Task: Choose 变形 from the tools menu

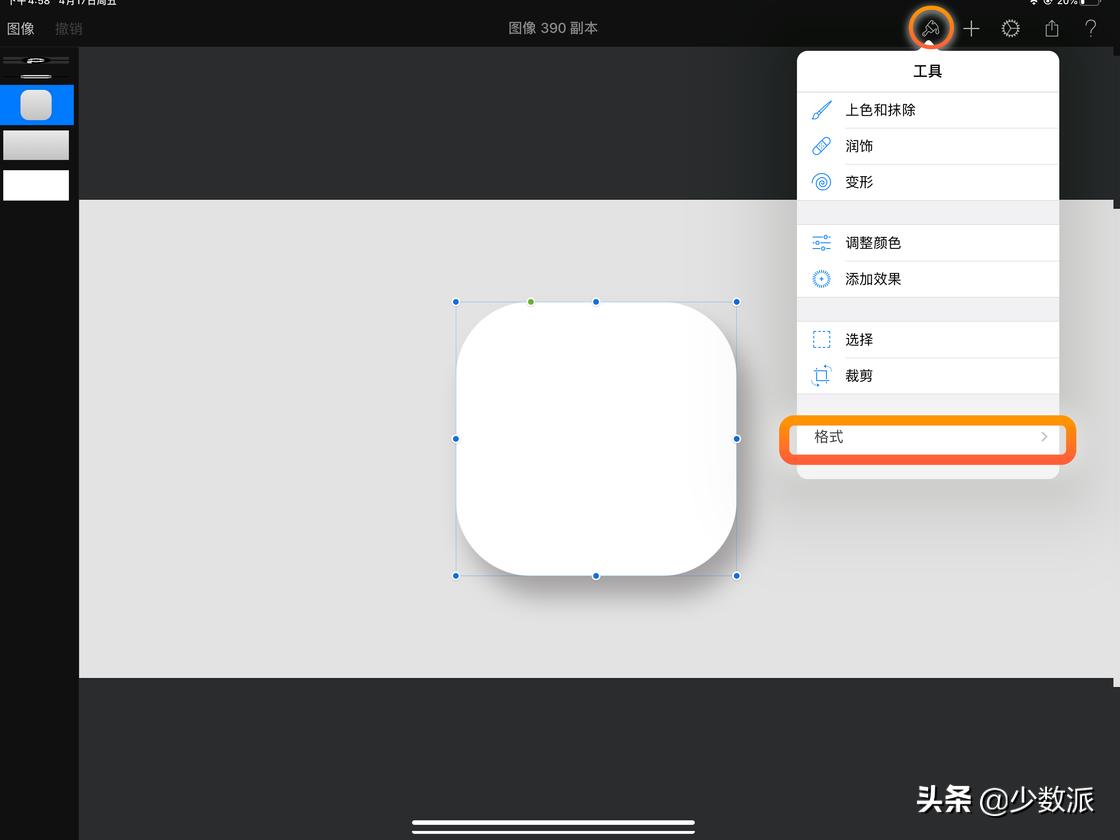Action: (928, 182)
